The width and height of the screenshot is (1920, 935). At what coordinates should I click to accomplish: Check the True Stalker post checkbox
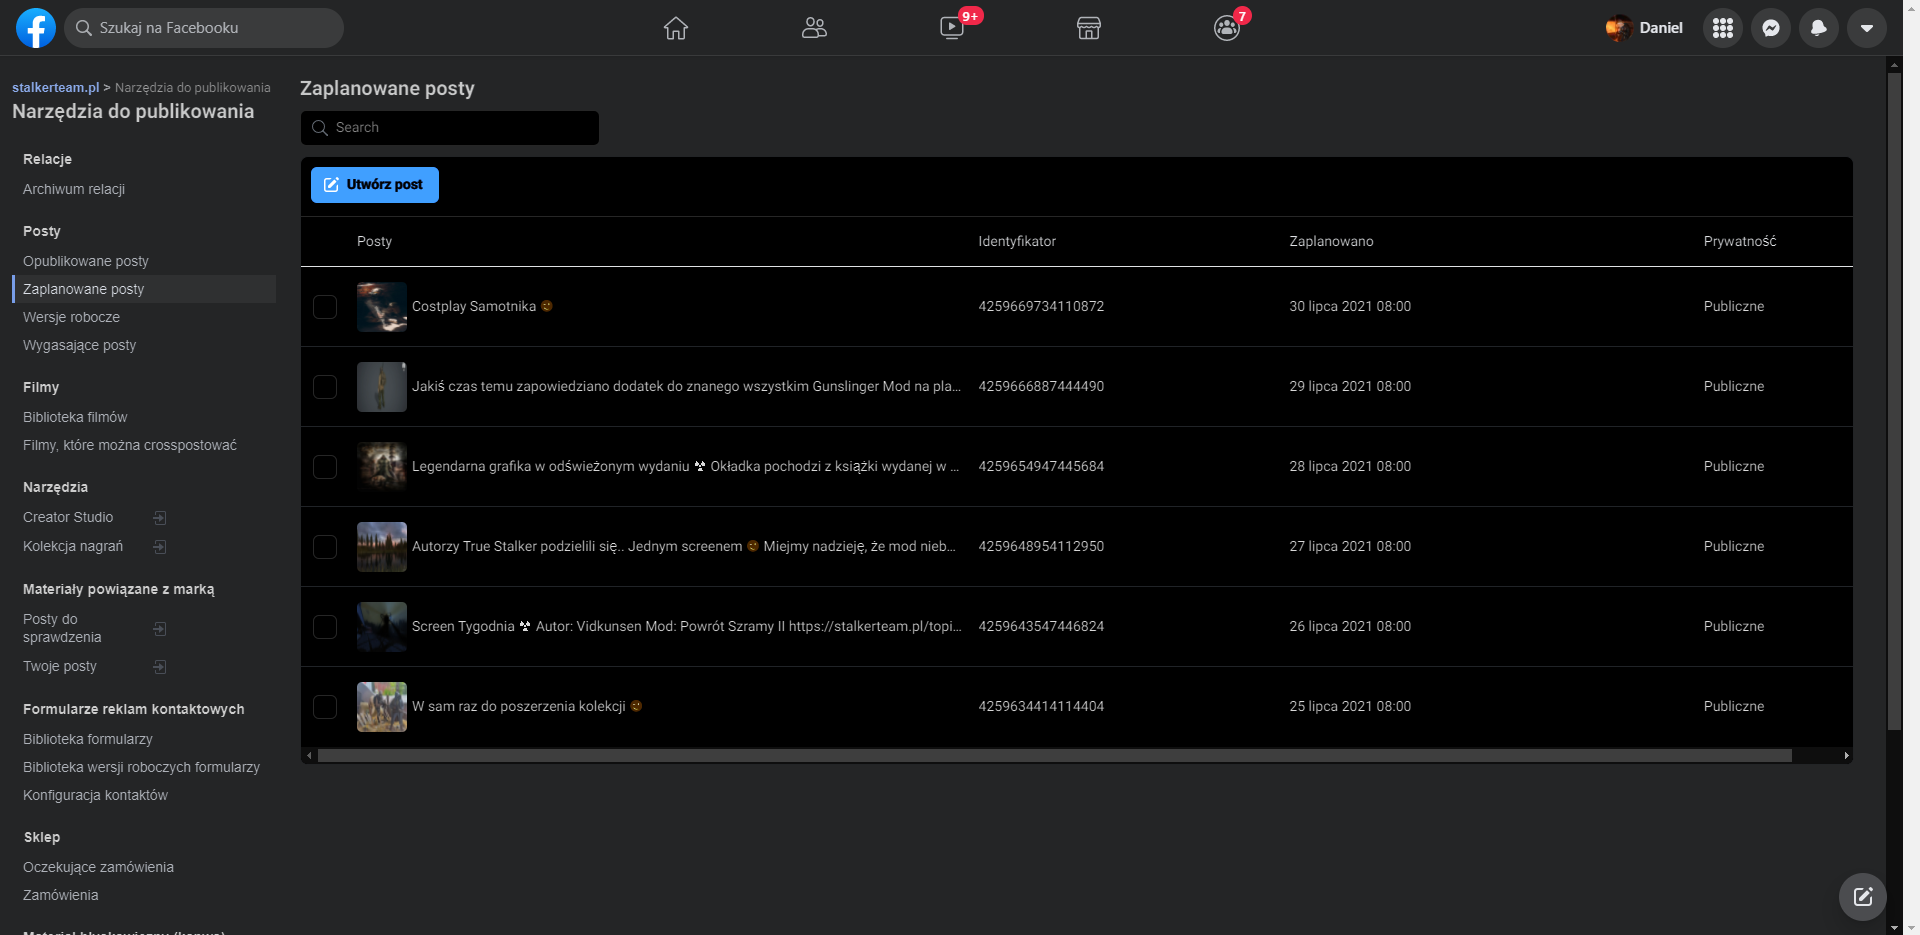325,547
